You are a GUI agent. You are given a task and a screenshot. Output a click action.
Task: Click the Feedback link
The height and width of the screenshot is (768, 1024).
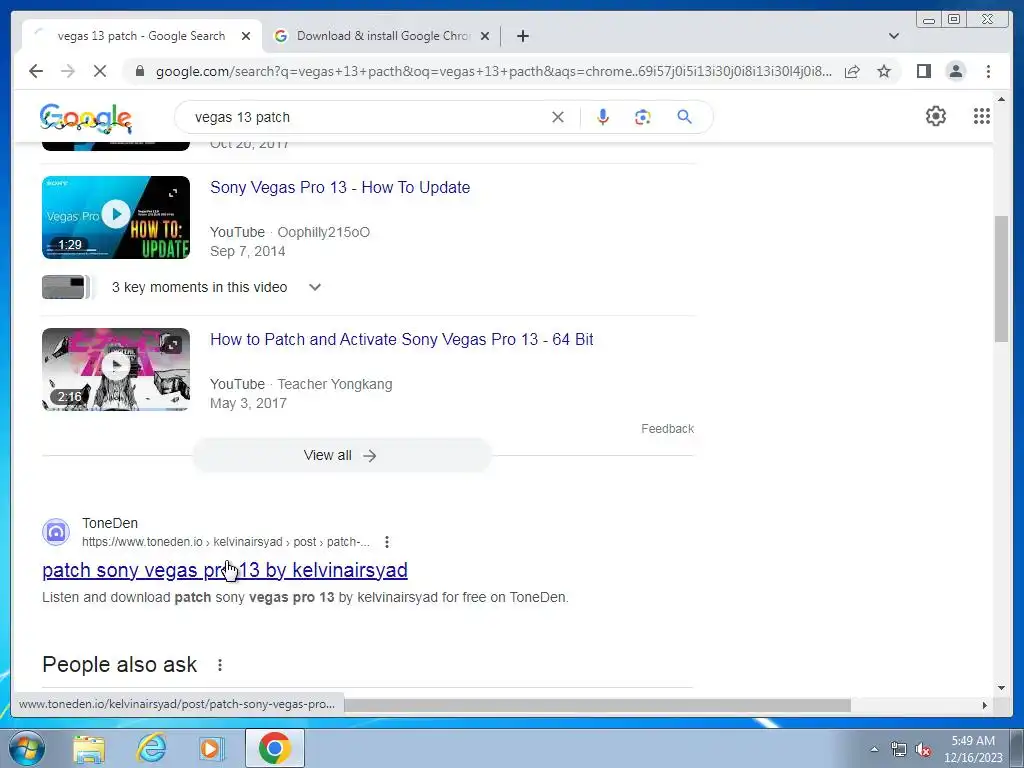[667, 429]
